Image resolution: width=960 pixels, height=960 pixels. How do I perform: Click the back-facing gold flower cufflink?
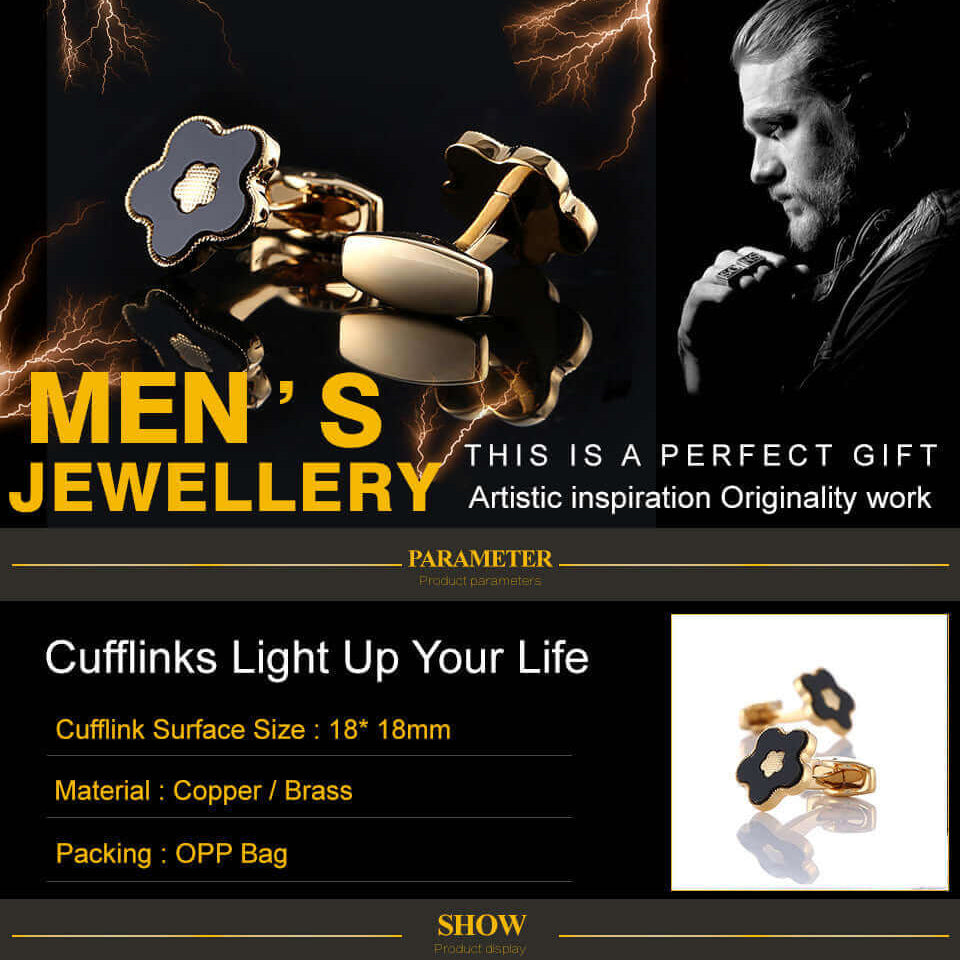(x=520, y=196)
